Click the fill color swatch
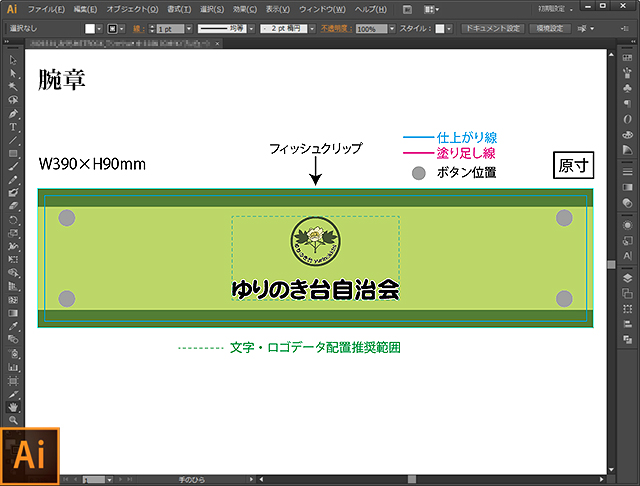The height and width of the screenshot is (486, 640). (x=90, y=29)
